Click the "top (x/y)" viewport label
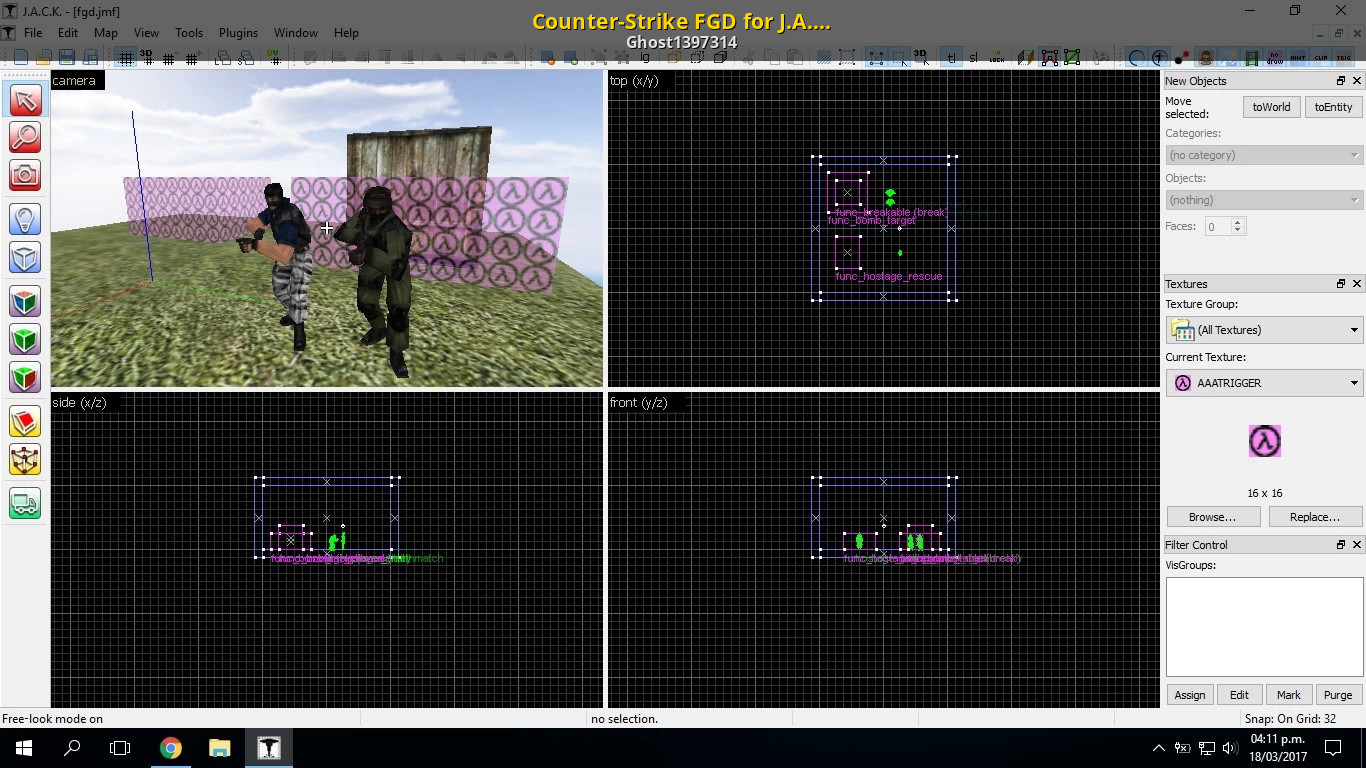1366x768 pixels. (634, 81)
